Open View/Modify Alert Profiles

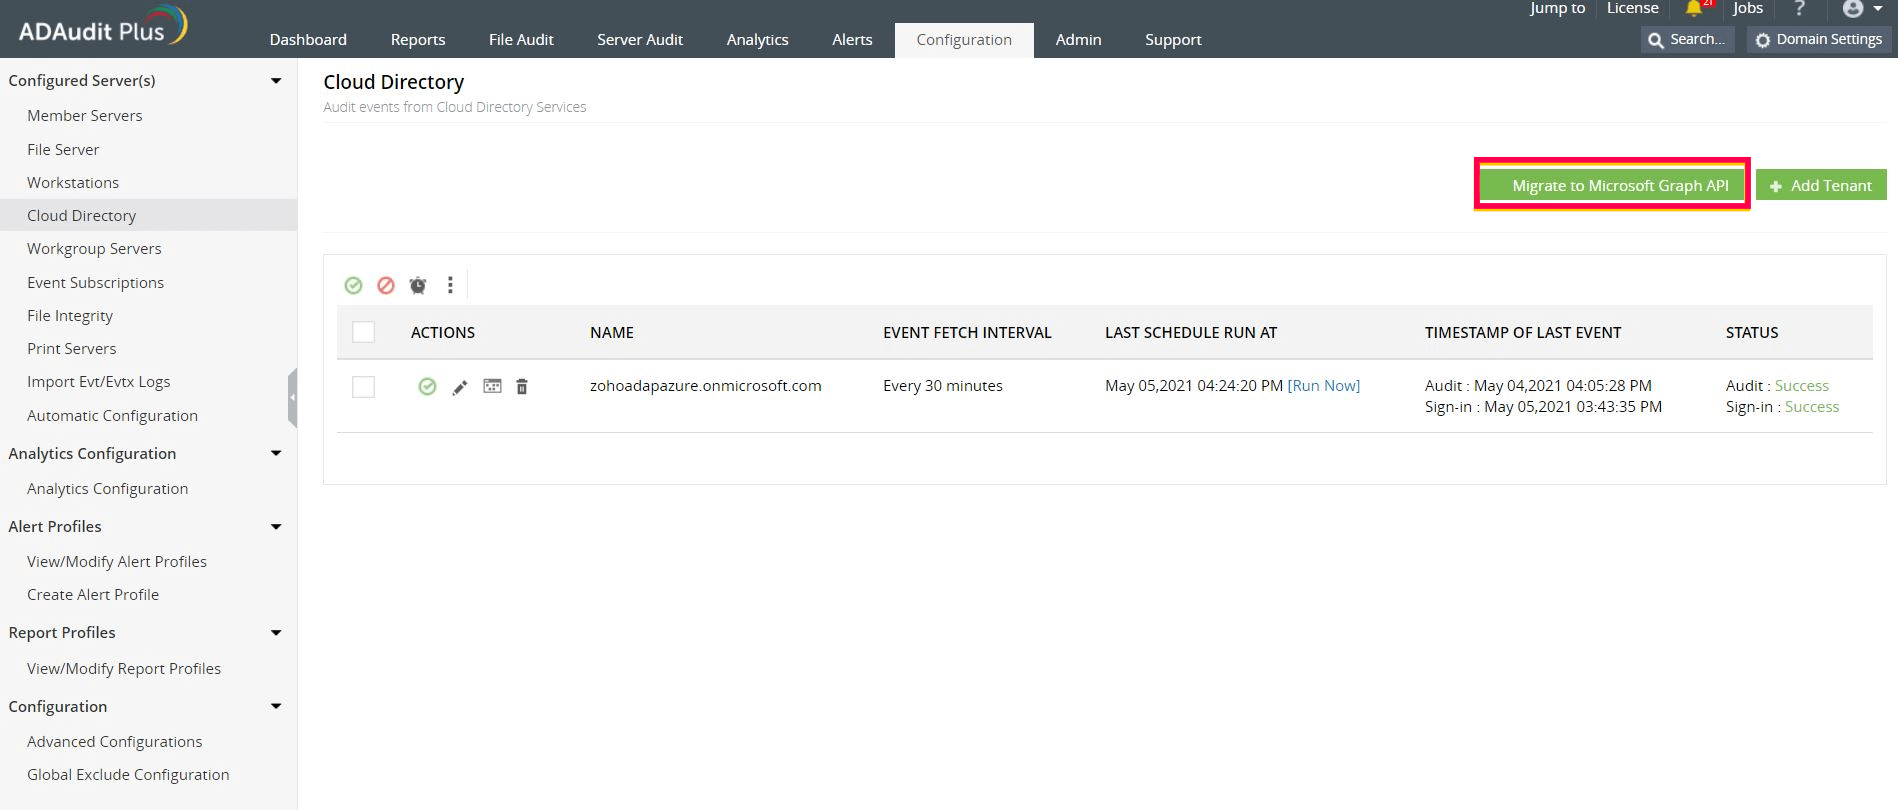[x=117, y=562]
